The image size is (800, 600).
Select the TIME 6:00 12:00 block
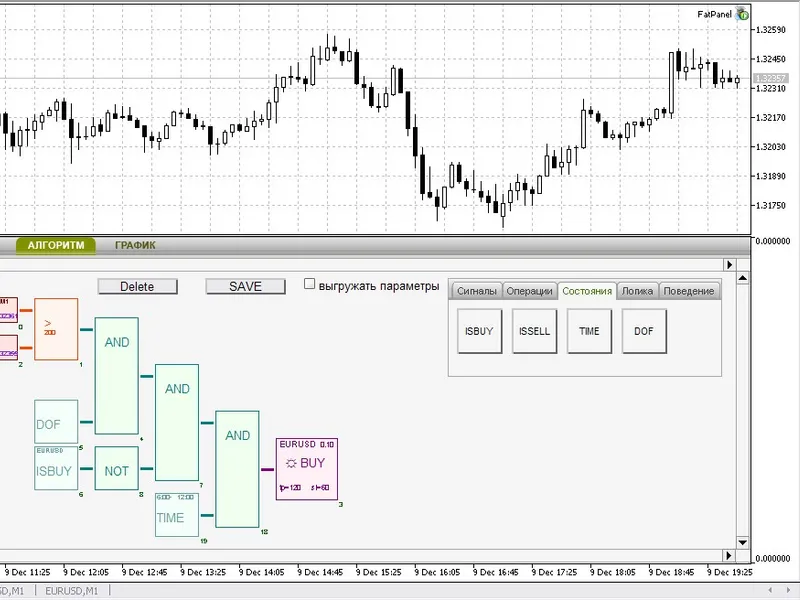[177, 515]
